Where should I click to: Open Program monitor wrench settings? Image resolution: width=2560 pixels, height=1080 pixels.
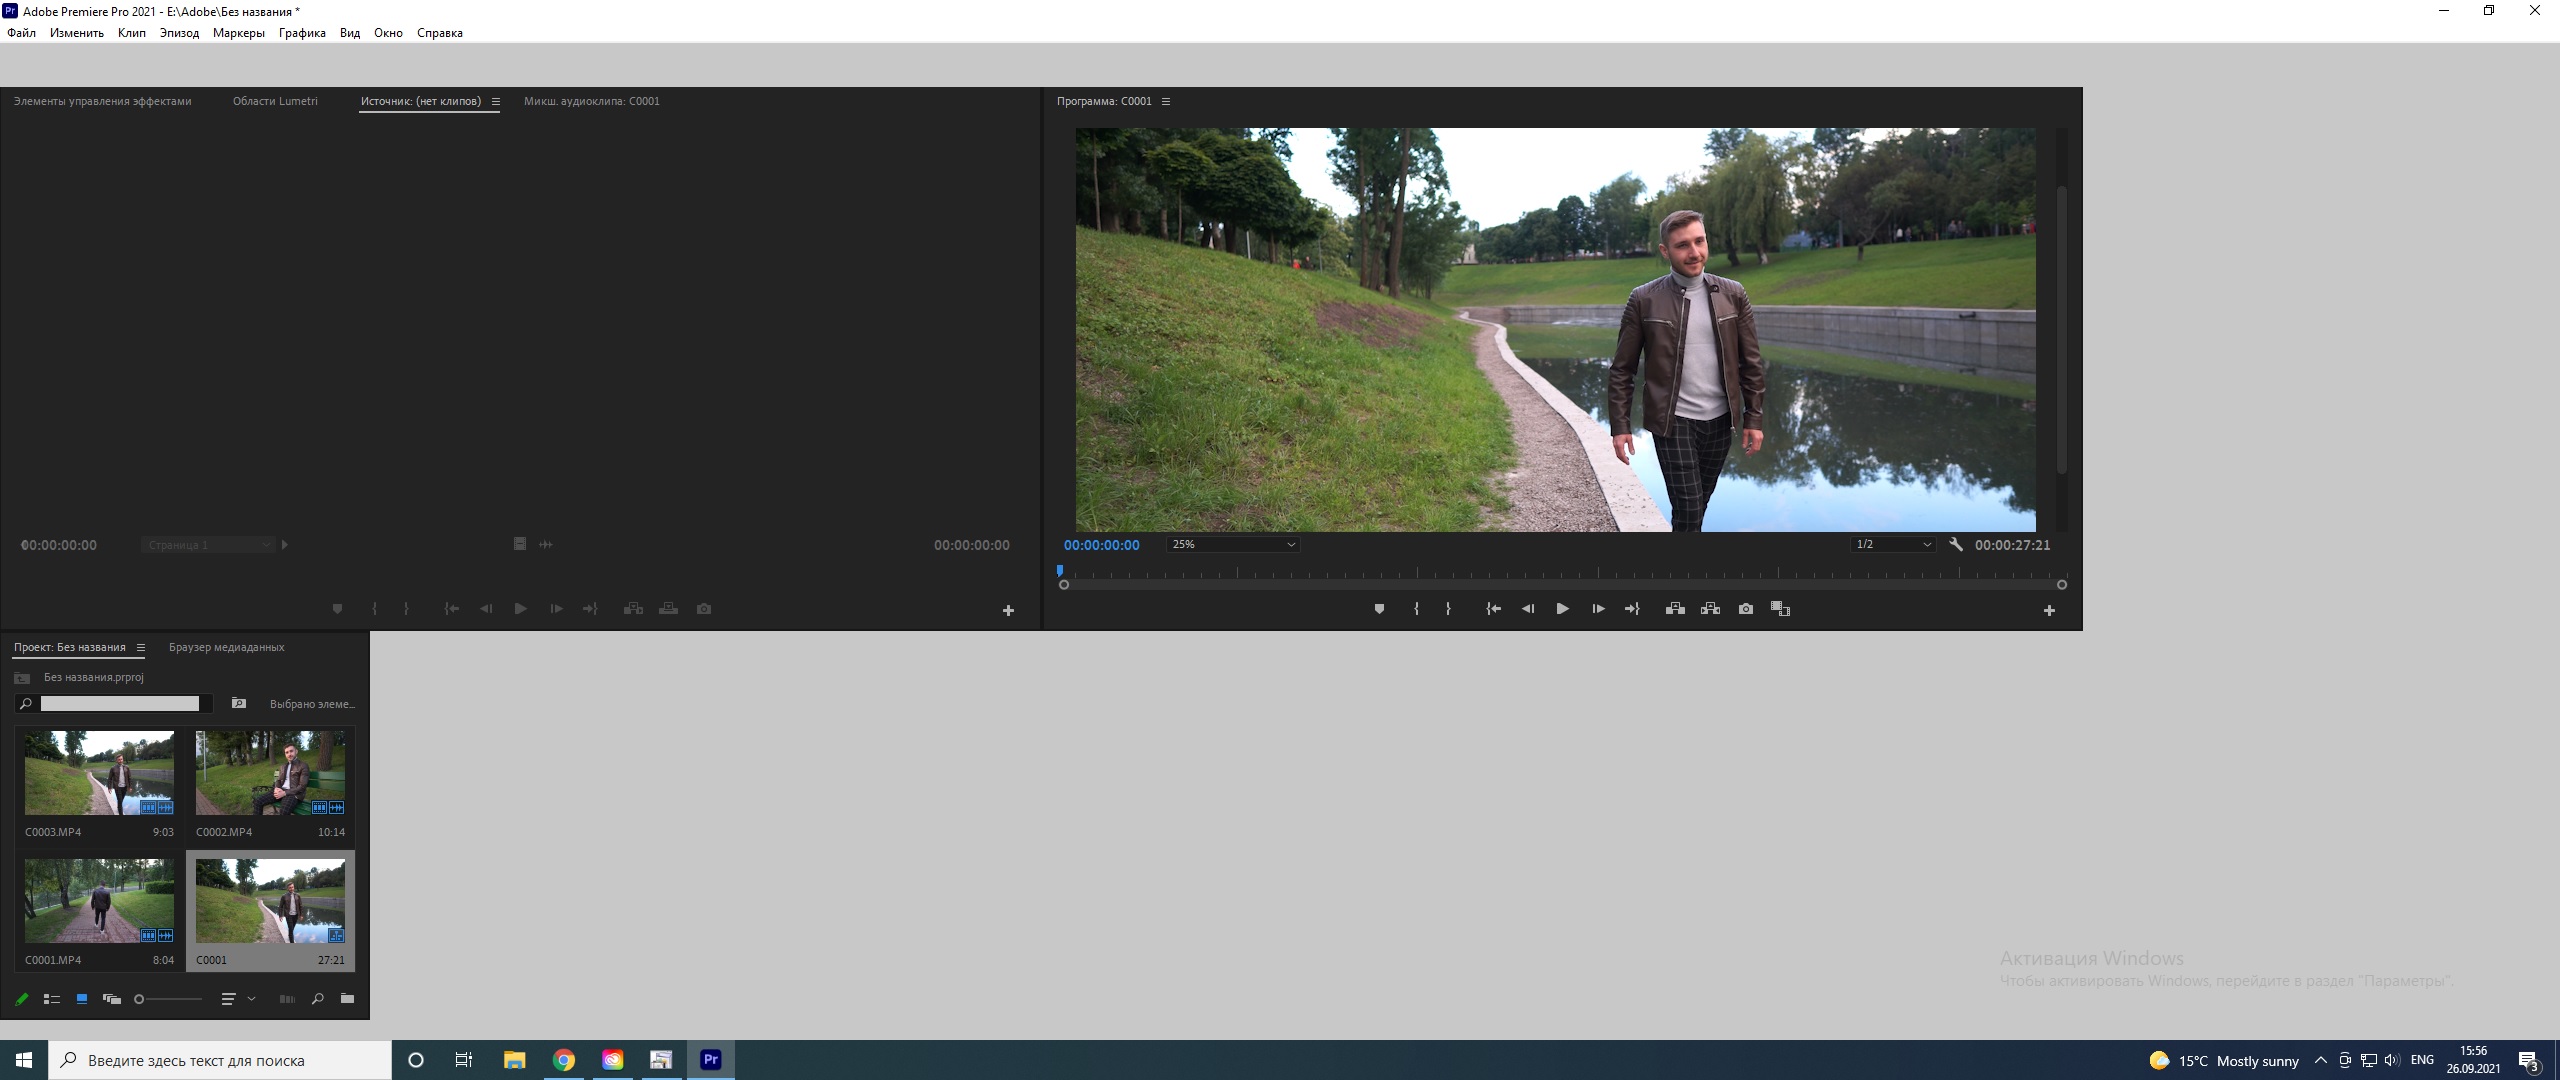1956,545
